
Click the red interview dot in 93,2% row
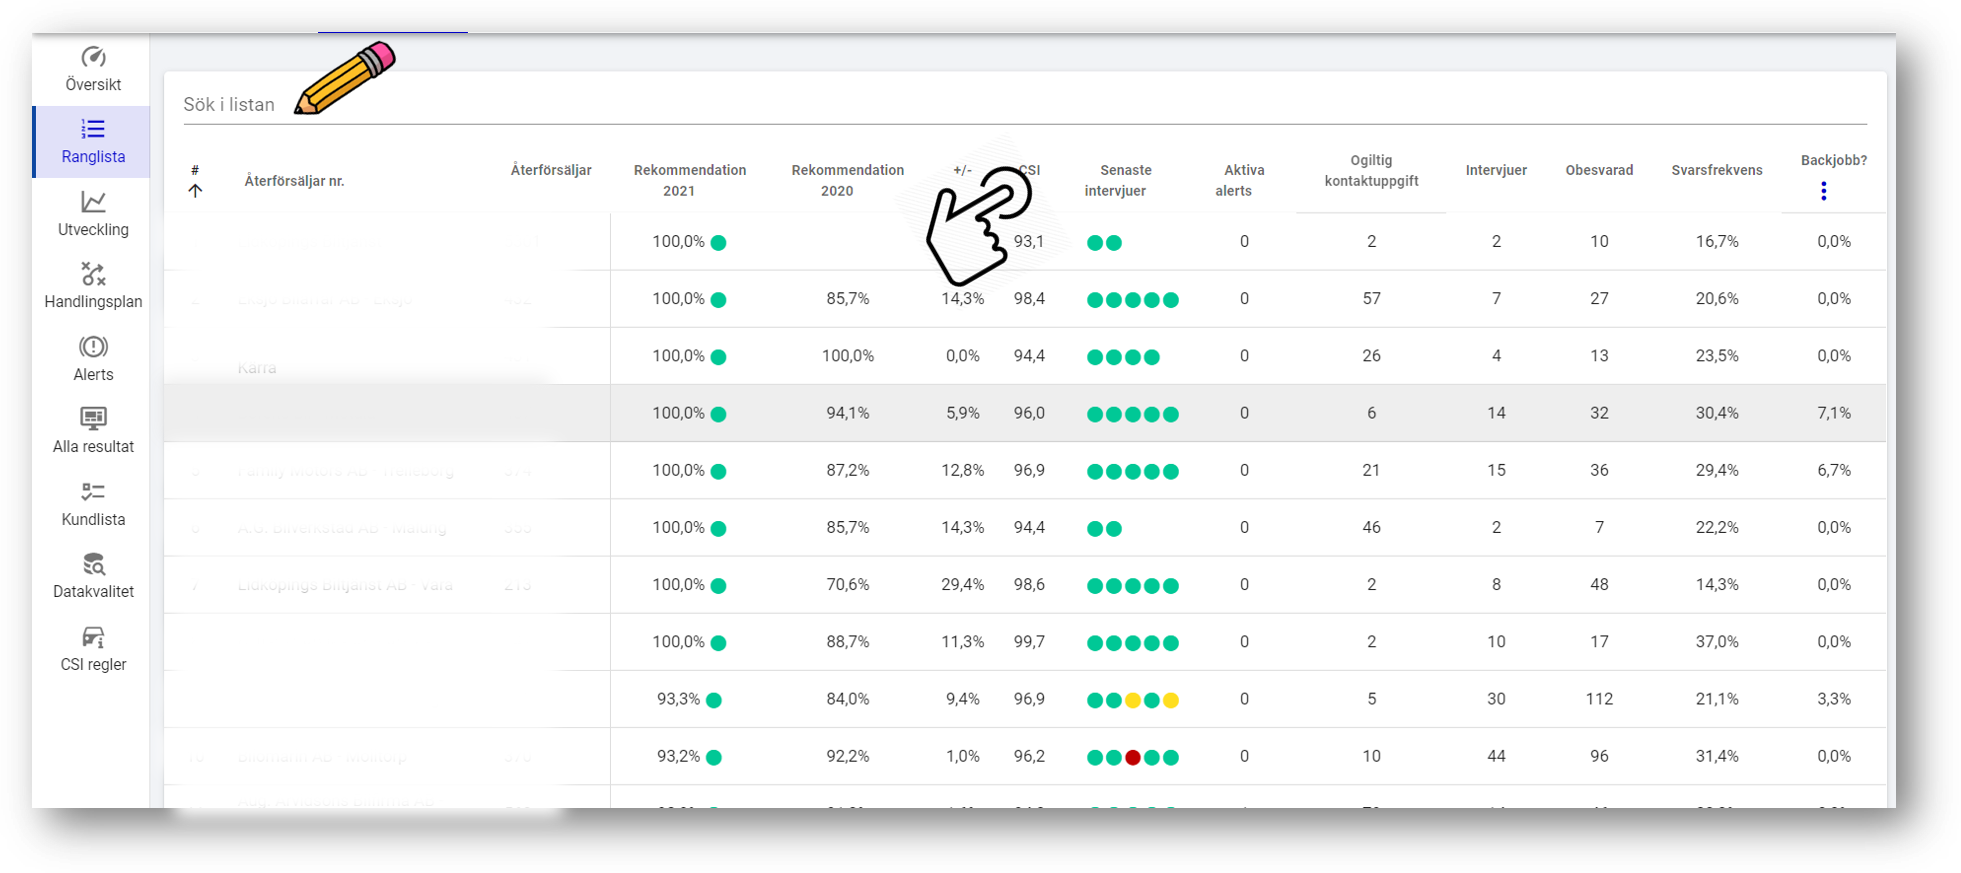coord(1133,757)
